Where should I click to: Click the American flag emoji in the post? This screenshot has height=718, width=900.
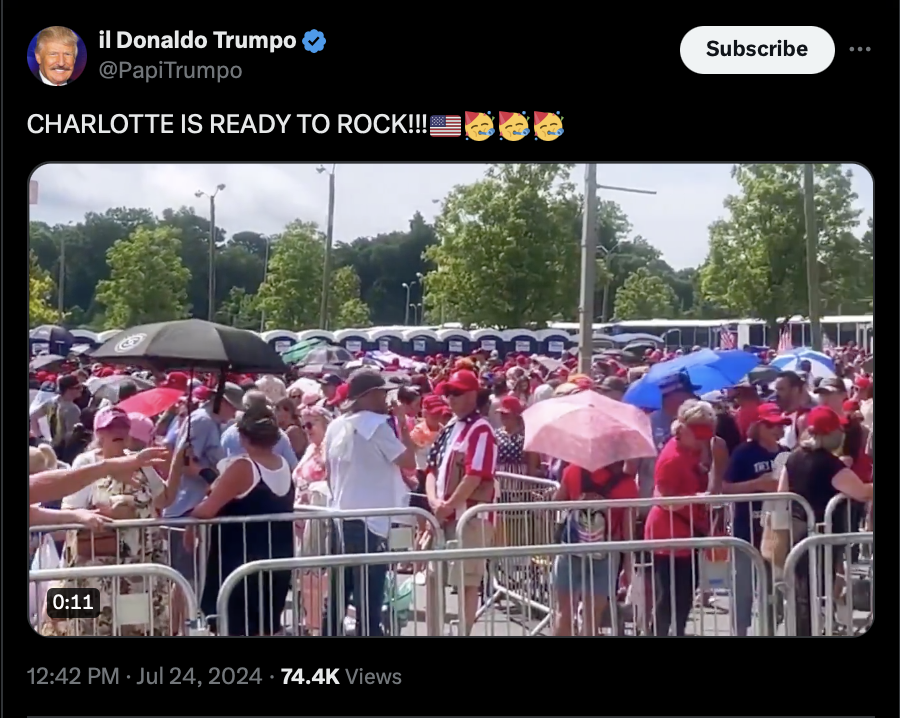point(445,126)
